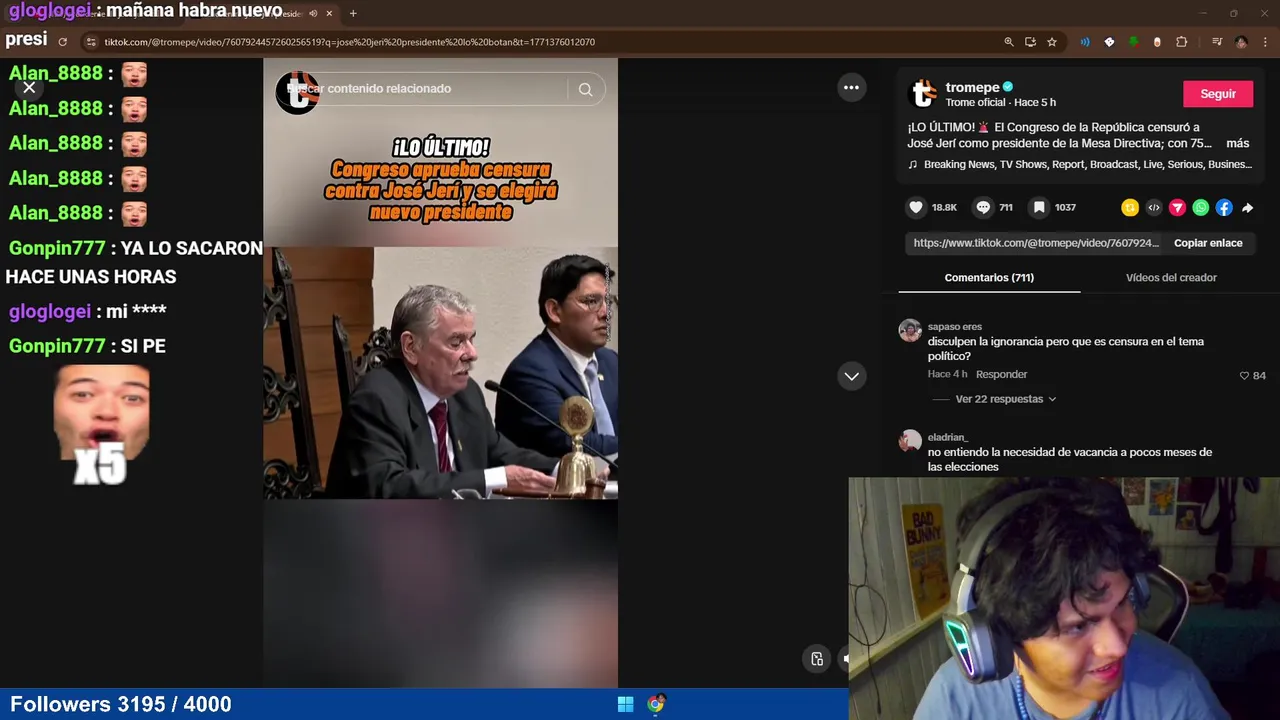Click the site info icon left of the URL

tap(91, 42)
